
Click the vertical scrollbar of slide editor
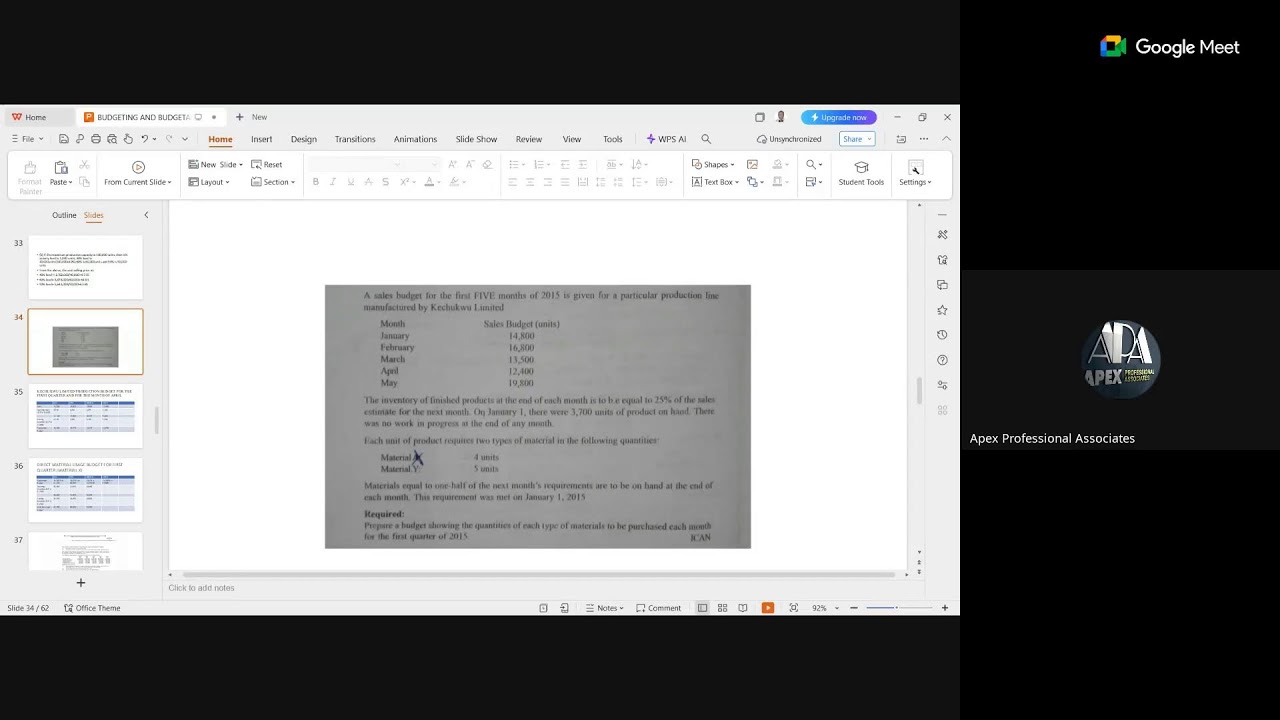click(x=919, y=391)
